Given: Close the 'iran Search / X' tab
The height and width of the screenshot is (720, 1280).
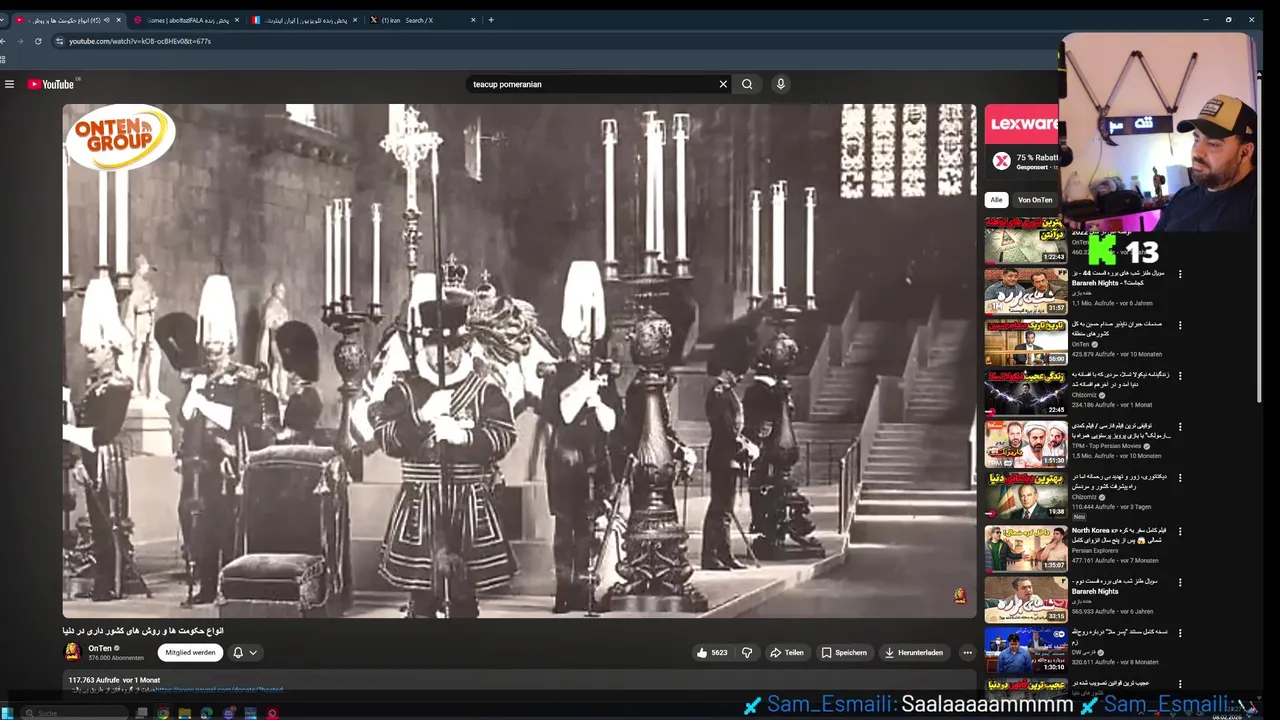Looking at the screenshot, I should [x=473, y=20].
